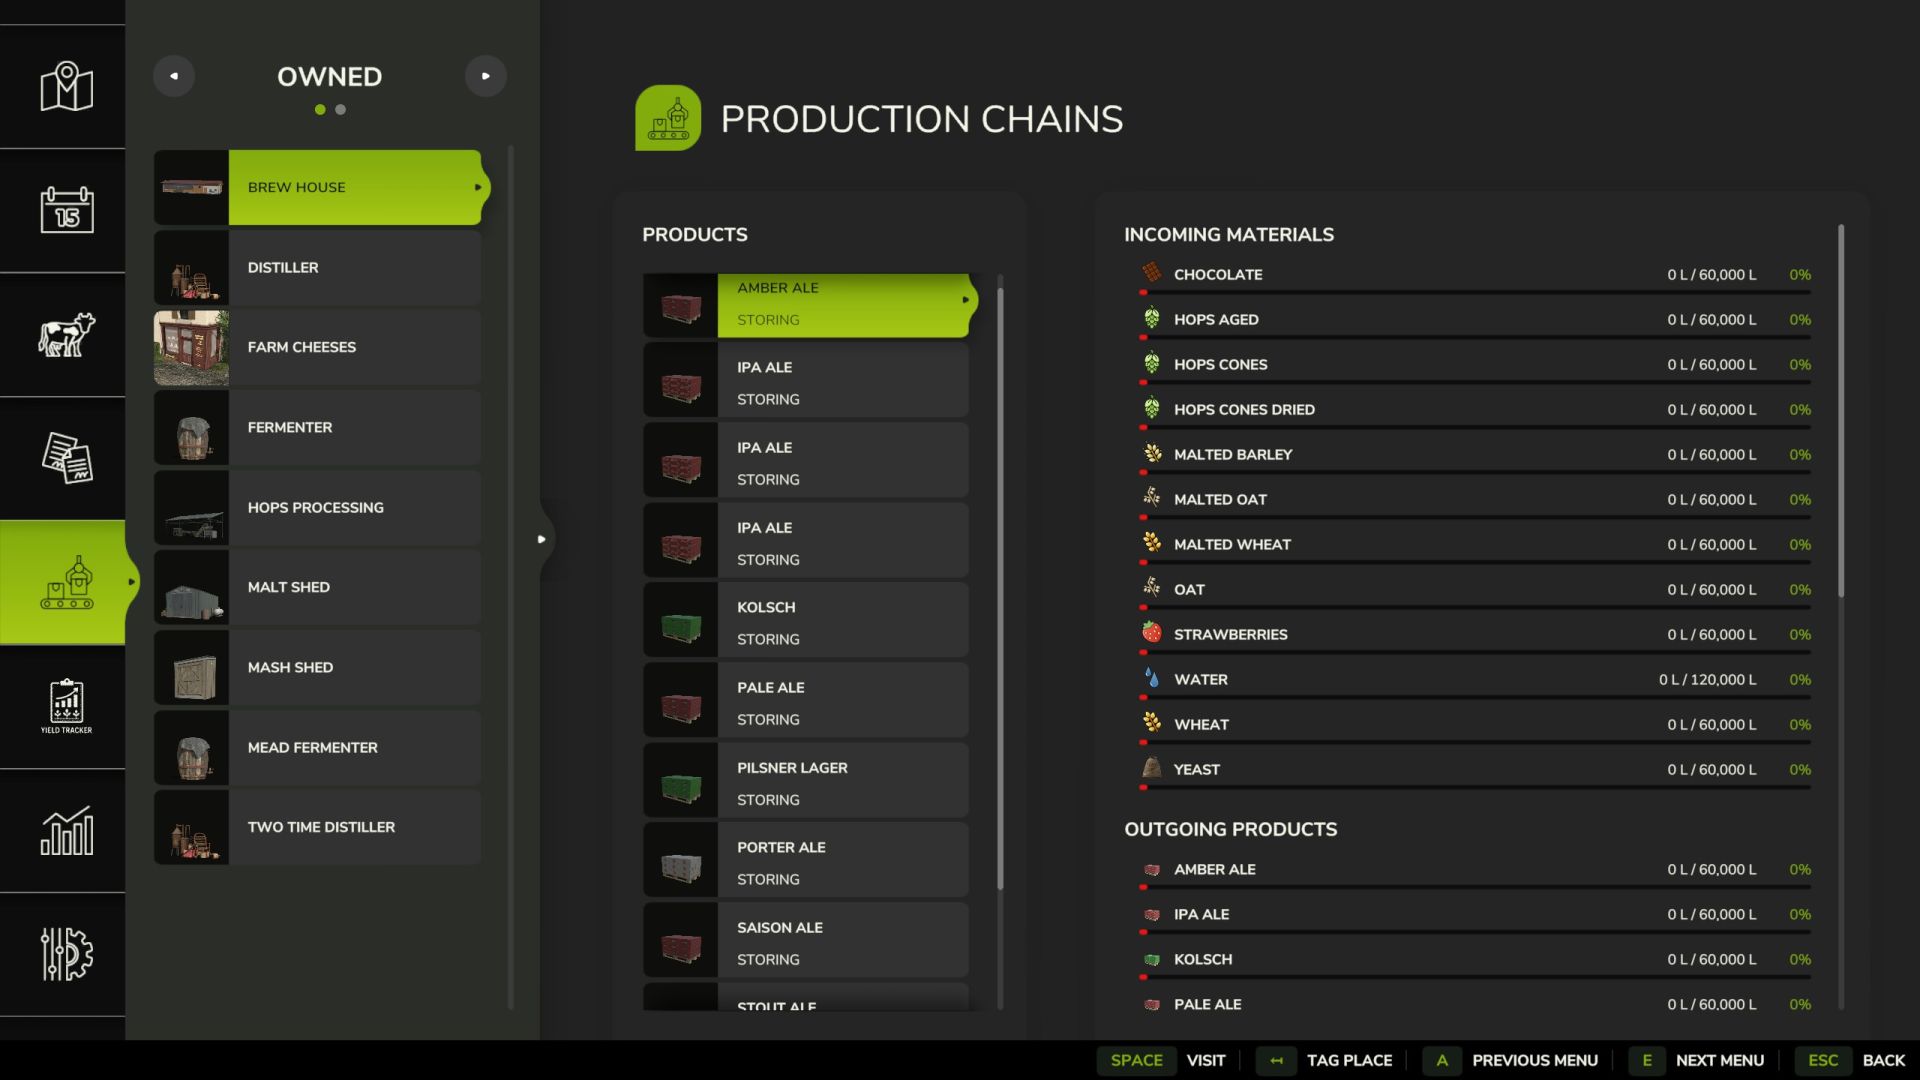Select second page indicator dot under Owned
Image resolution: width=1920 pixels, height=1080 pixels.
(341, 110)
